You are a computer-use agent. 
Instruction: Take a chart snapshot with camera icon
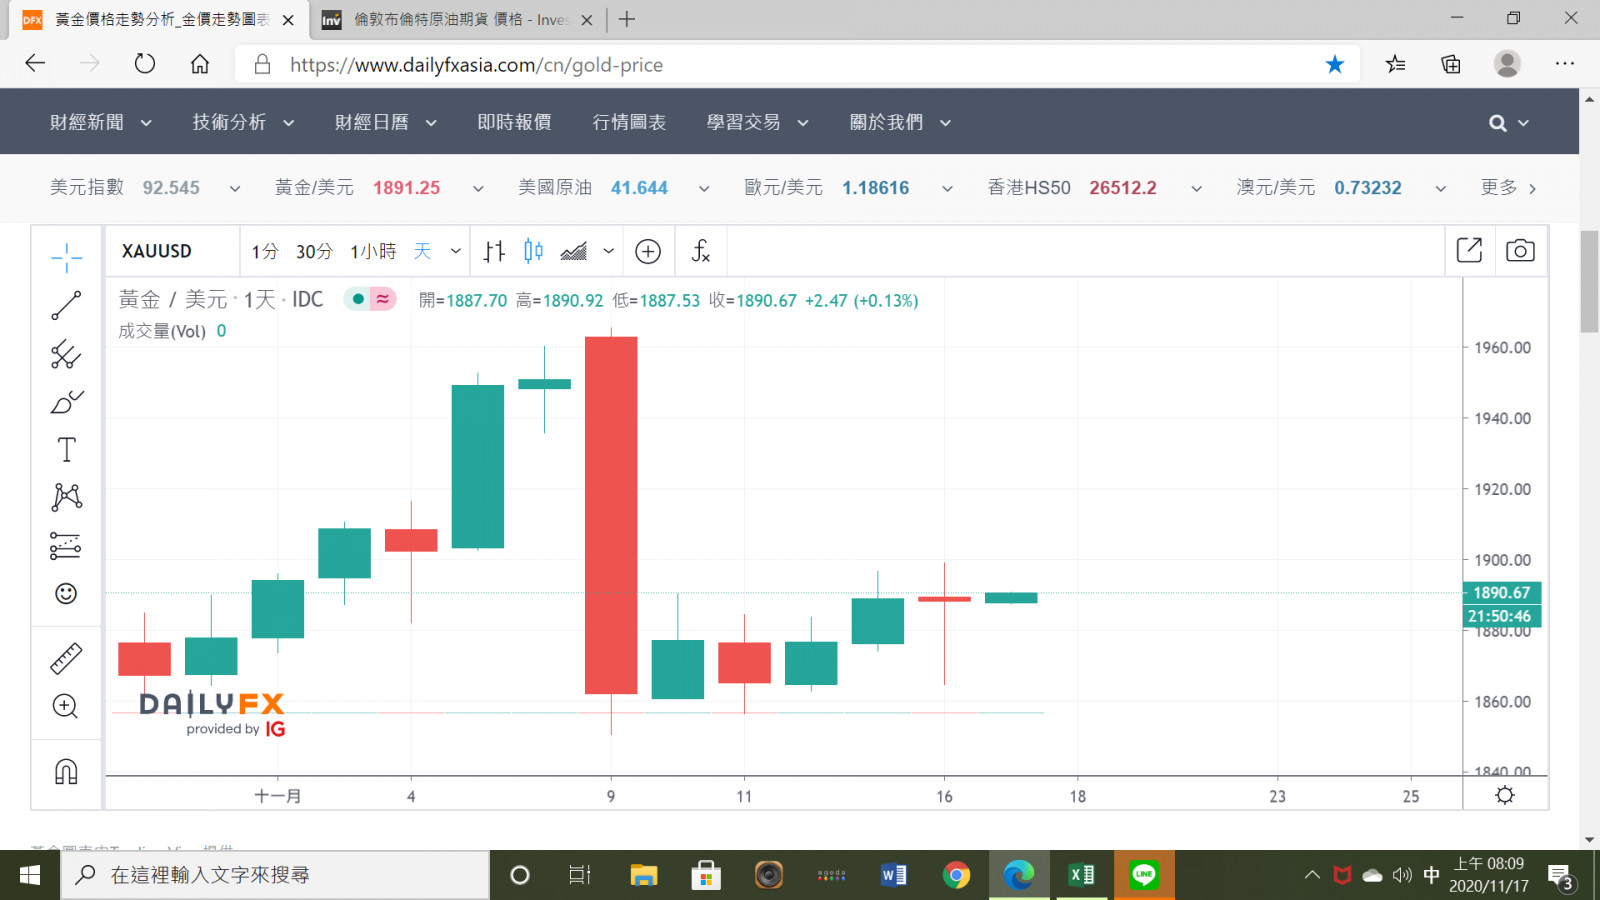[1520, 250]
